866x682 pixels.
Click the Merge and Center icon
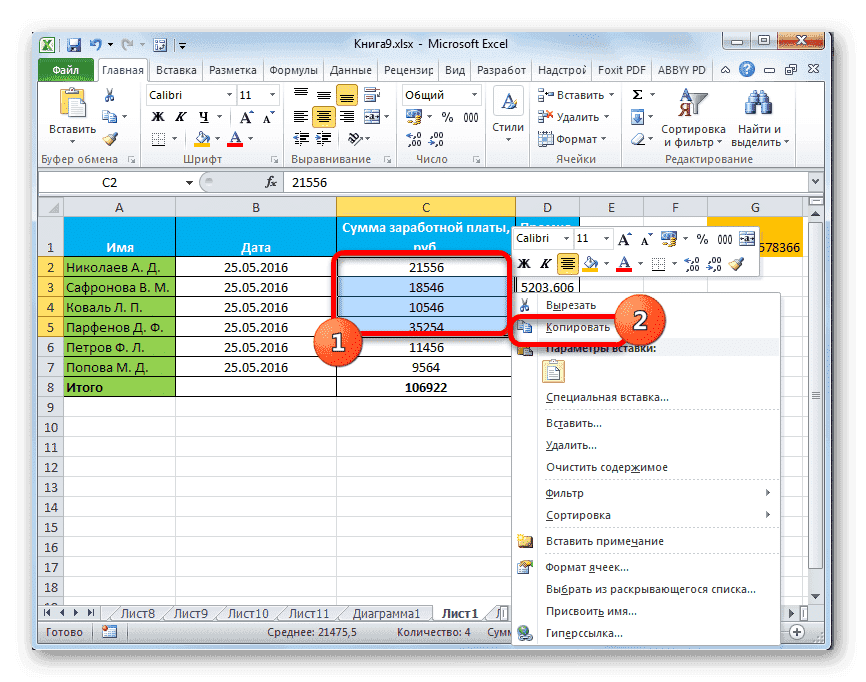click(372, 117)
